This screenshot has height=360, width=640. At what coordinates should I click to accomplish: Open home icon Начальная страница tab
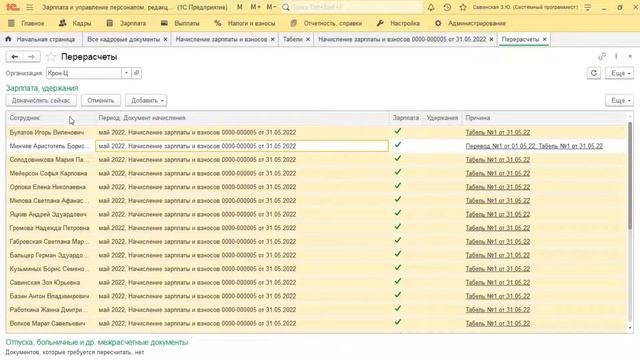8,39
